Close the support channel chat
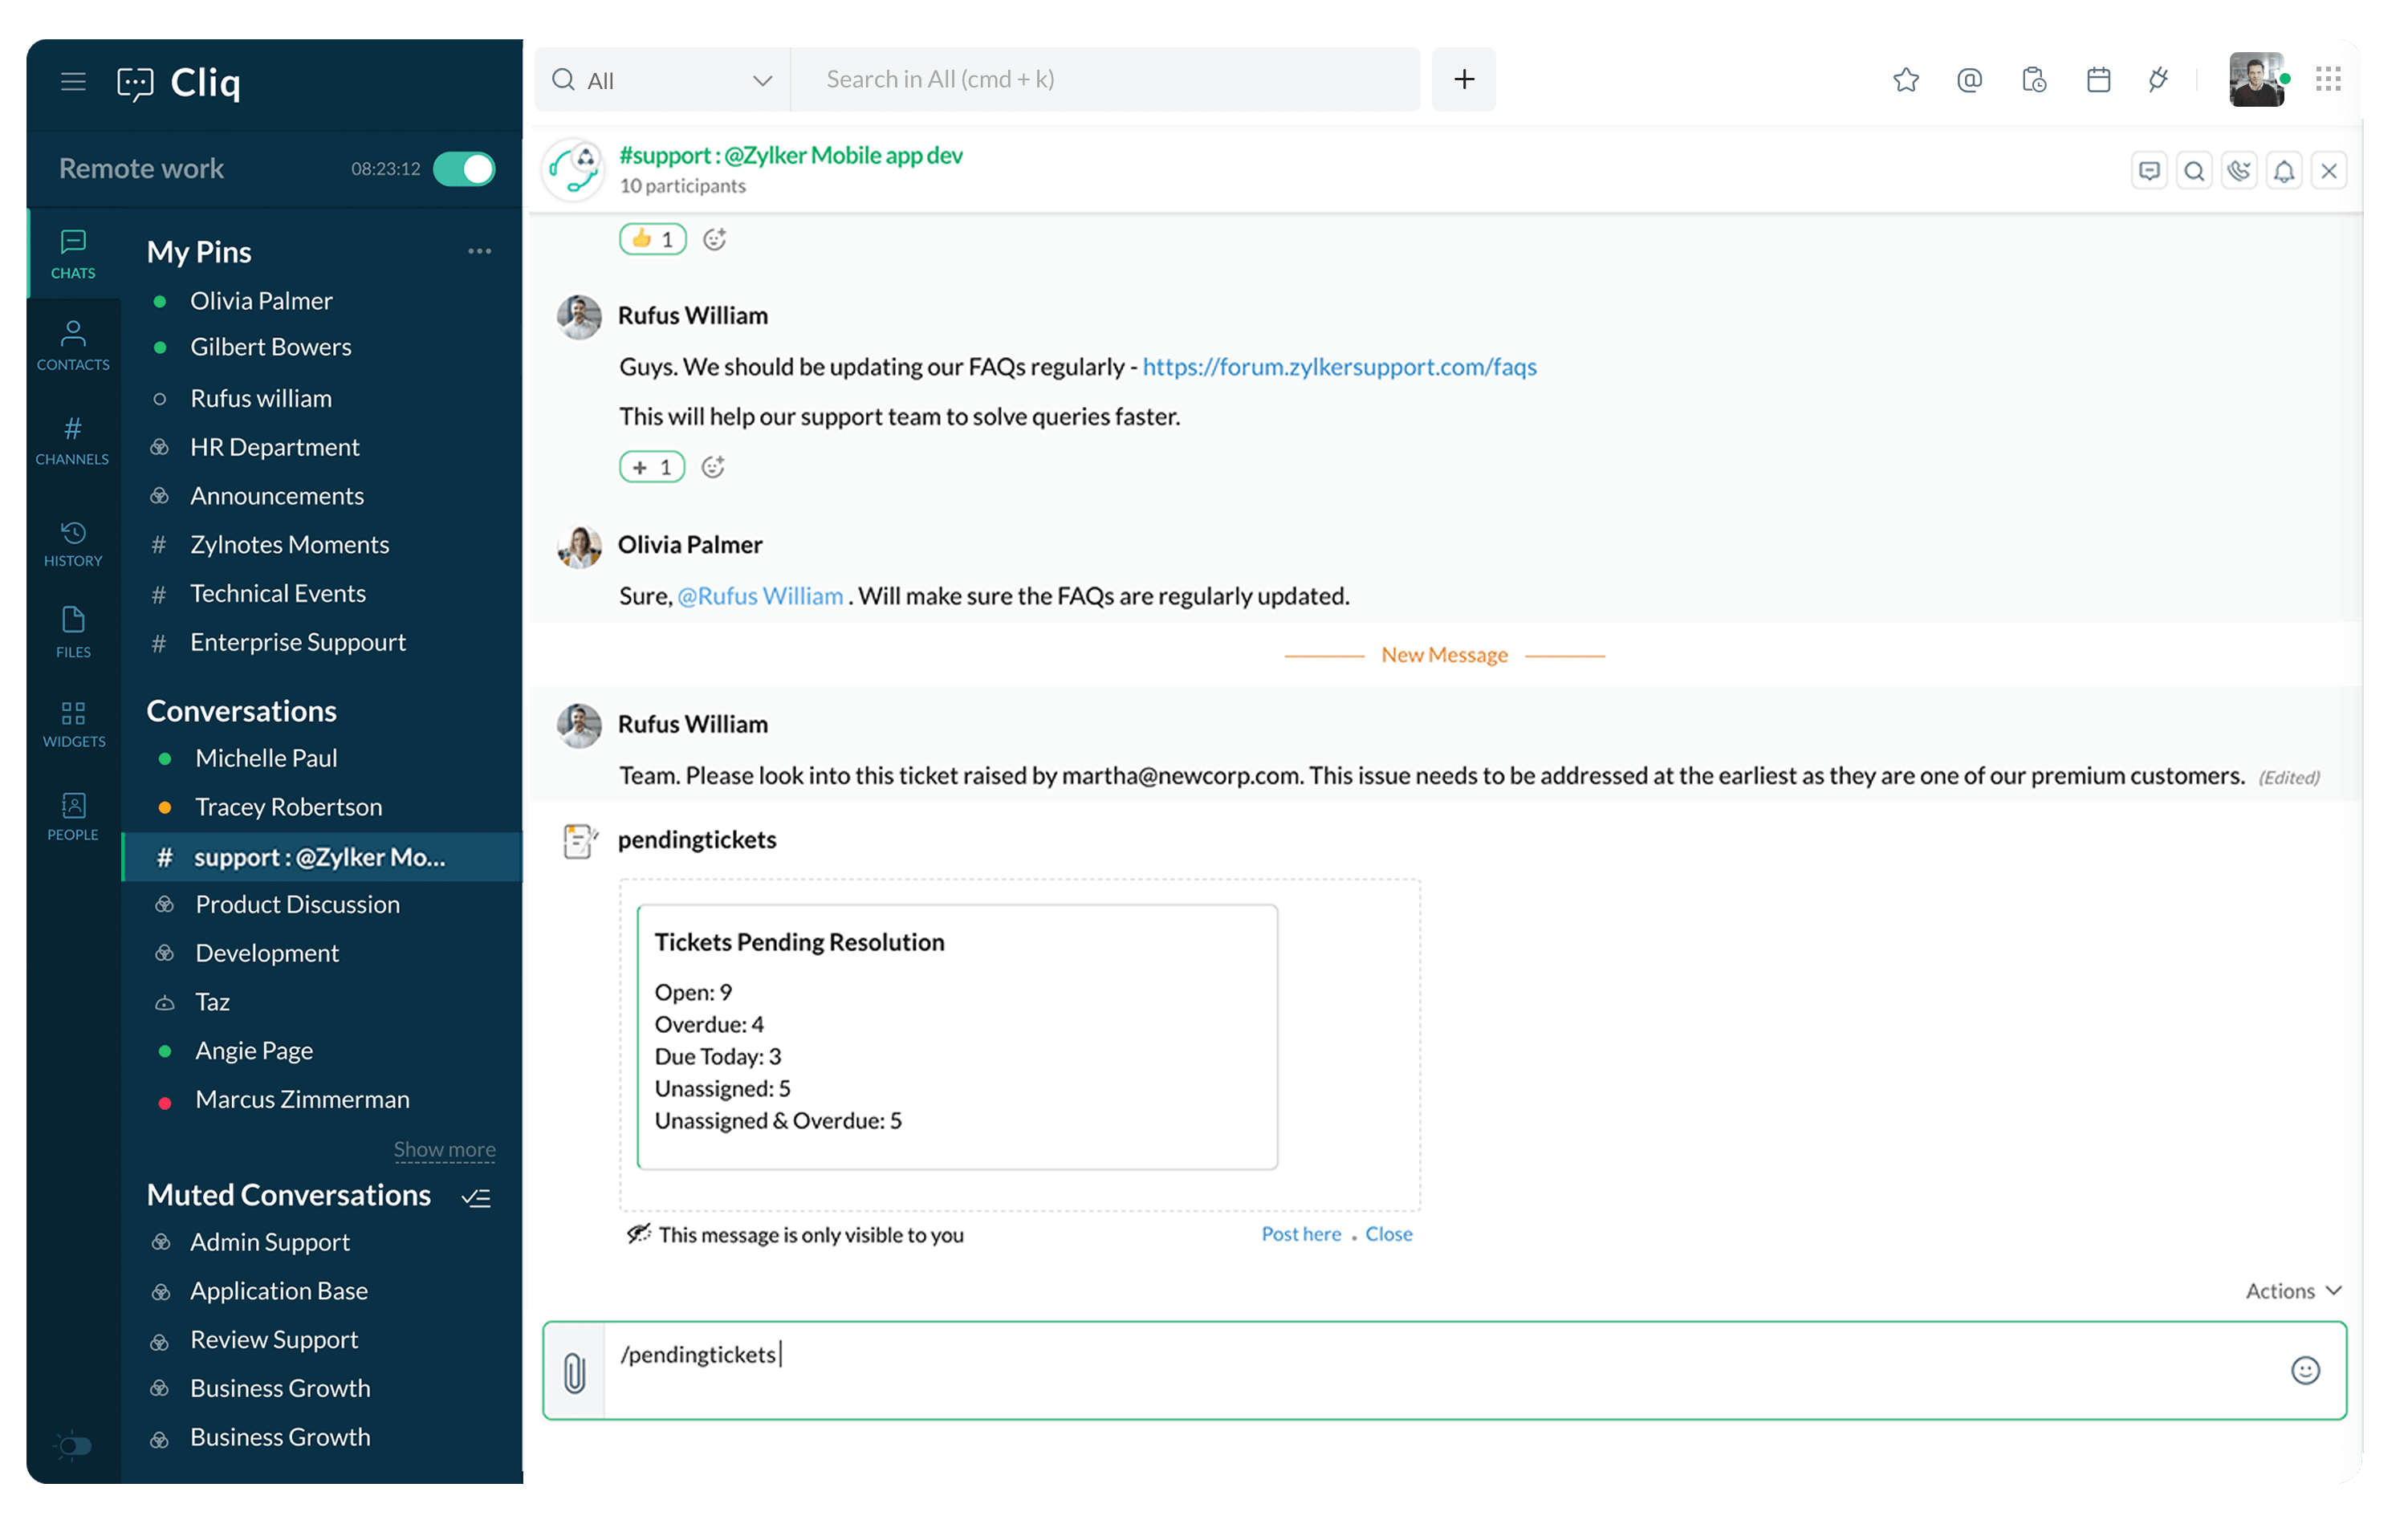The height and width of the screenshot is (1520, 2408). [x=2329, y=171]
